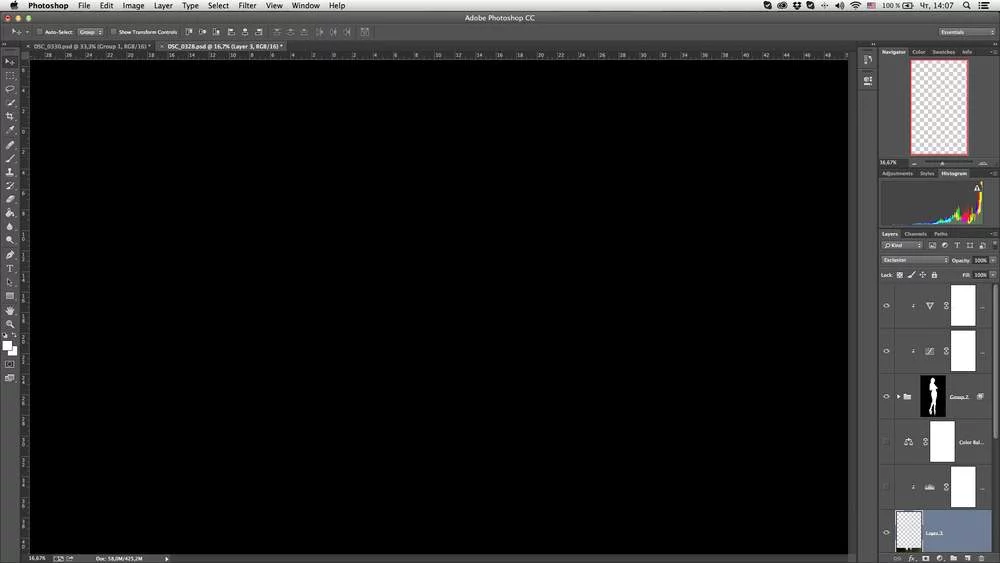The image size is (1000, 563).
Task: Select the Dodge tool
Action: (x=10, y=240)
